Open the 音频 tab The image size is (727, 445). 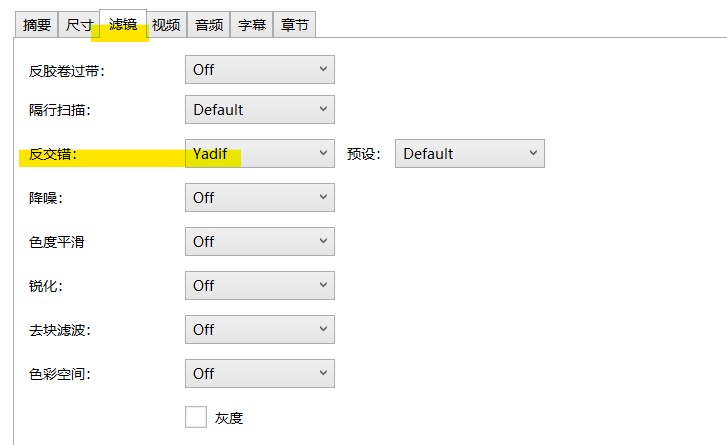pos(209,25)
